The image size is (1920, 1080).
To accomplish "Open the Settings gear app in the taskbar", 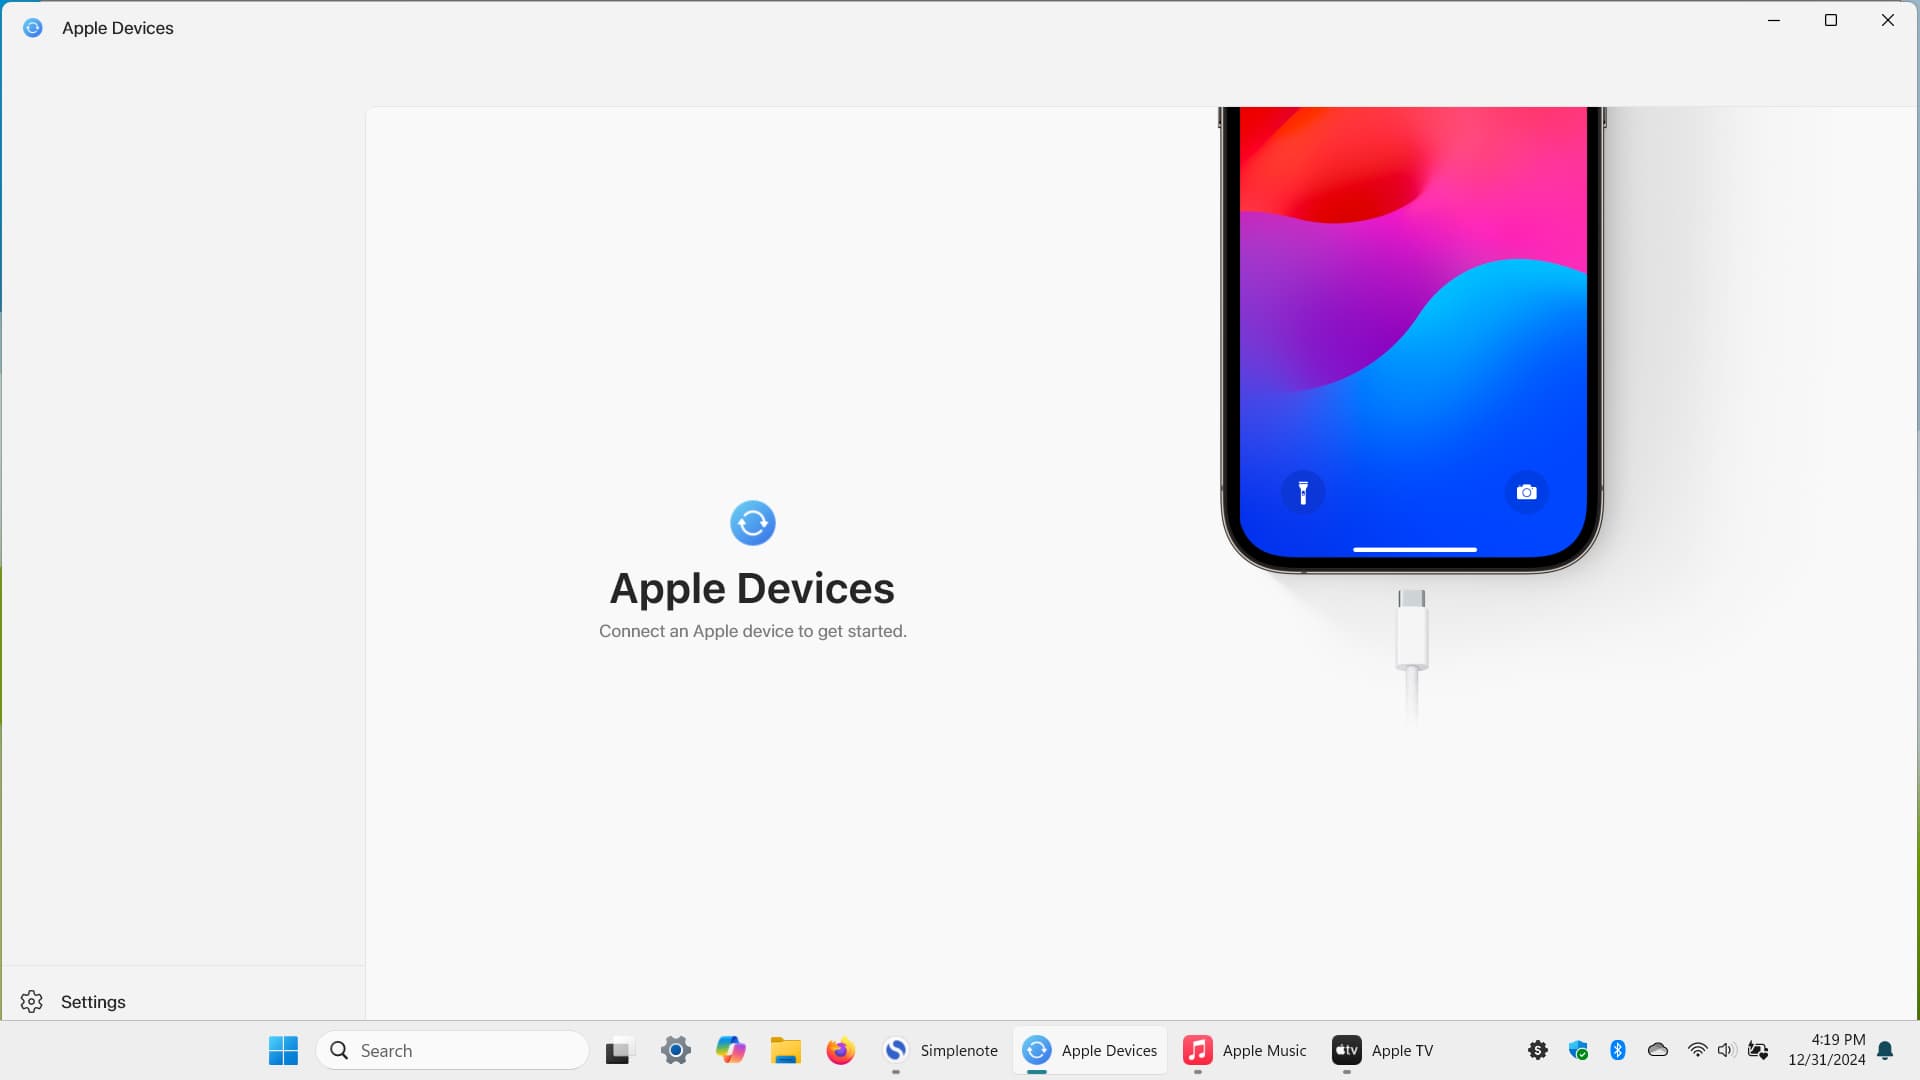I will [676, 1050].
